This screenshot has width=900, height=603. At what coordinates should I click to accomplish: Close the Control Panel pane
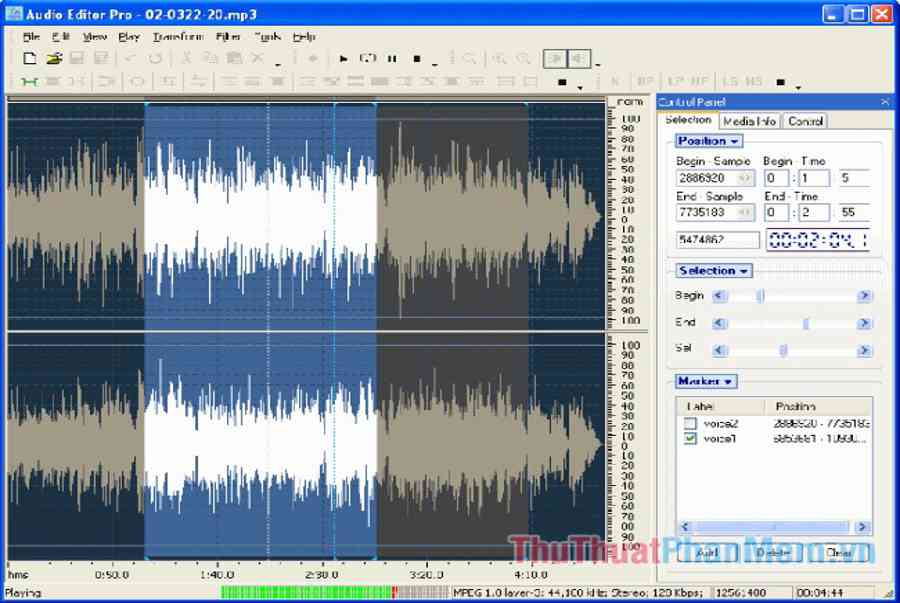[x=884, y=102]
